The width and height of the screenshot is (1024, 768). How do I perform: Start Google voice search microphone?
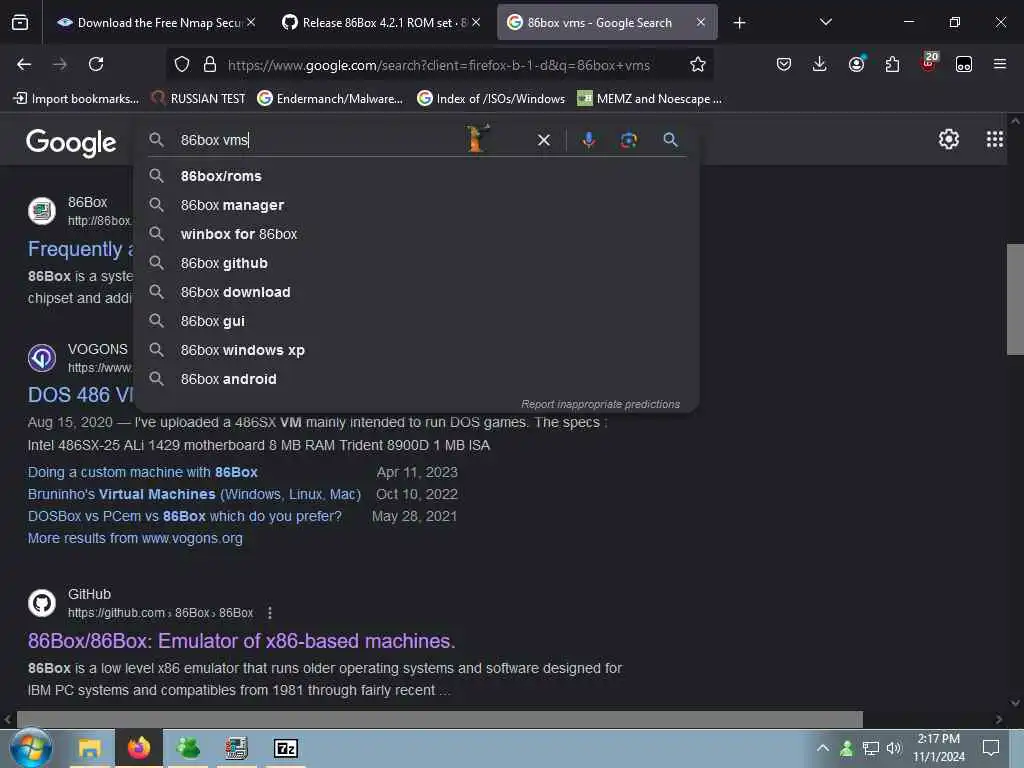coord(588,140)
